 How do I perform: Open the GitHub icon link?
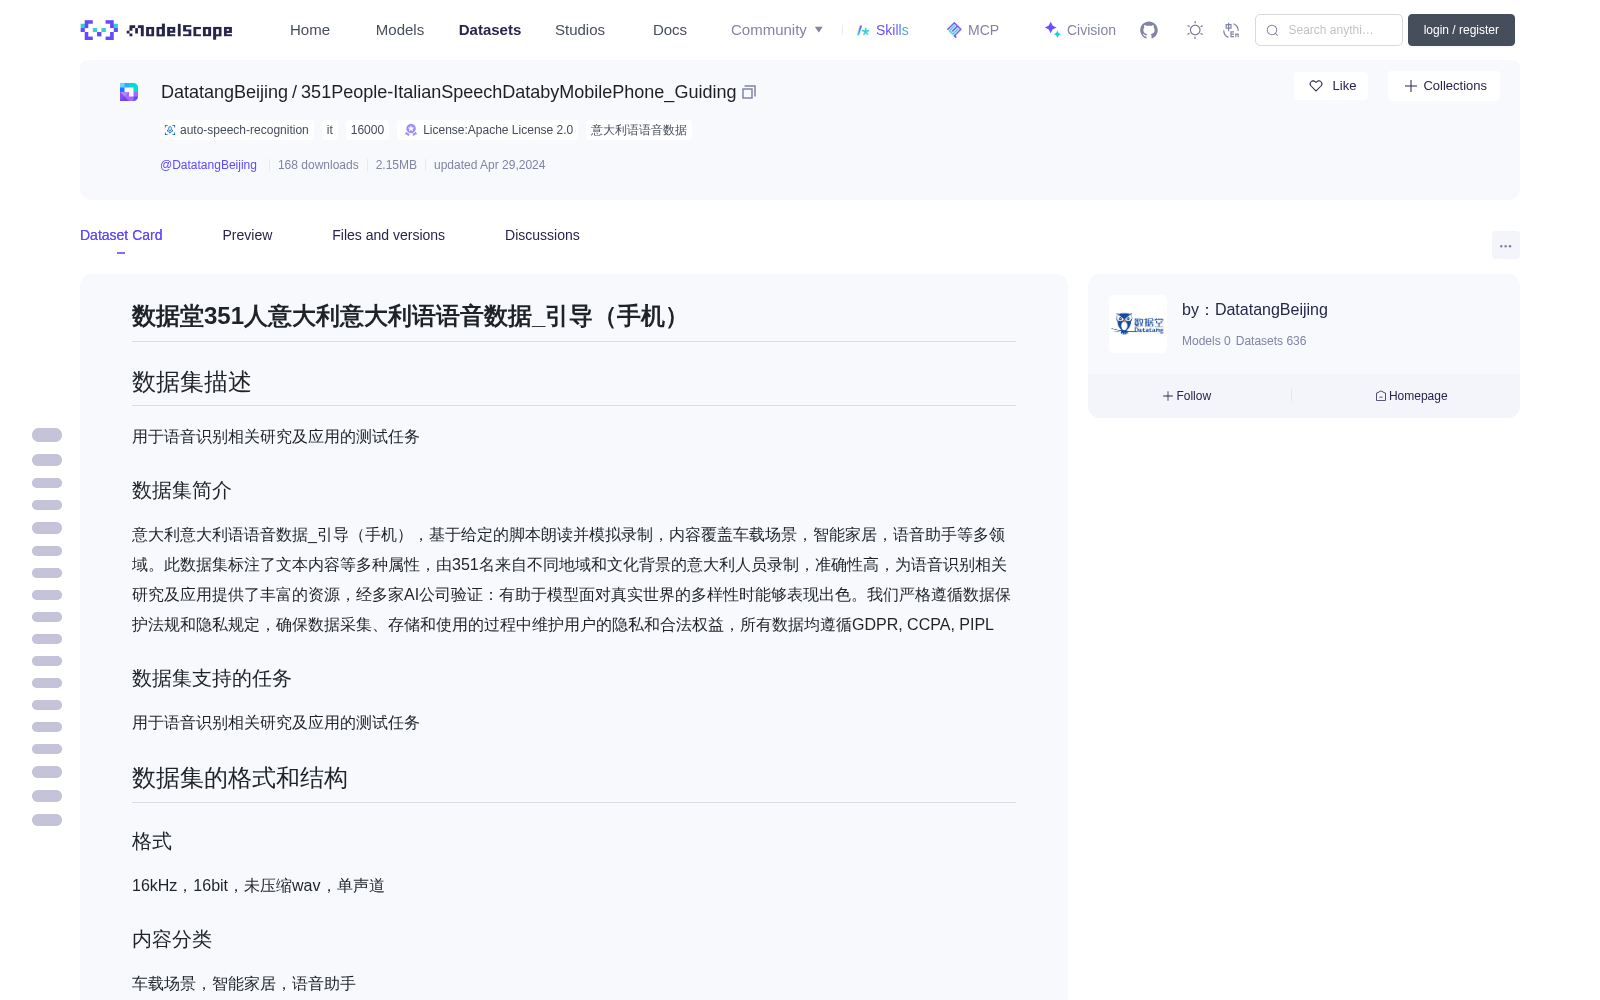coord(1149,30)
